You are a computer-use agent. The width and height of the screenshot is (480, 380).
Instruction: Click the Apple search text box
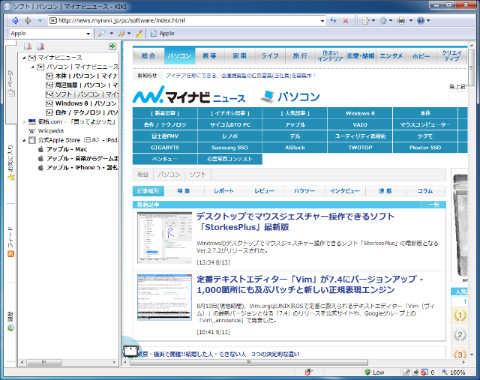tap(47, 33)
